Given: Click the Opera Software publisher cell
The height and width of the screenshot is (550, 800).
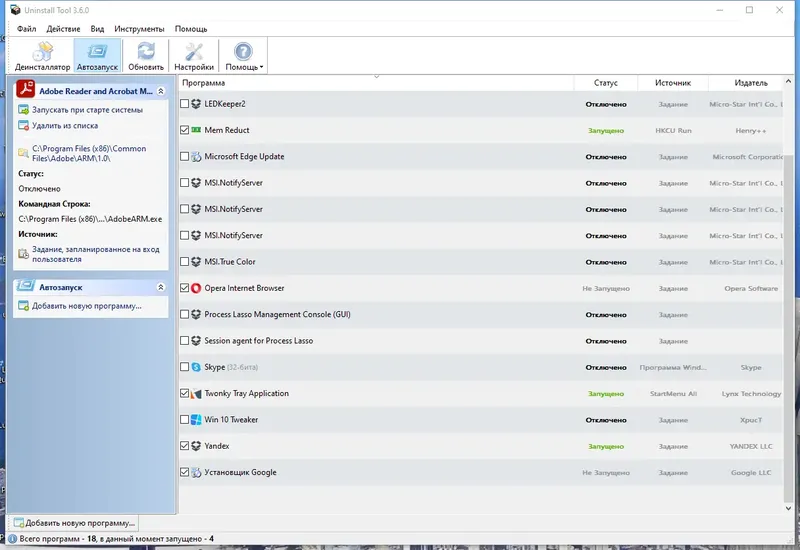Looking at the screenshot, I should click(751, 289).
